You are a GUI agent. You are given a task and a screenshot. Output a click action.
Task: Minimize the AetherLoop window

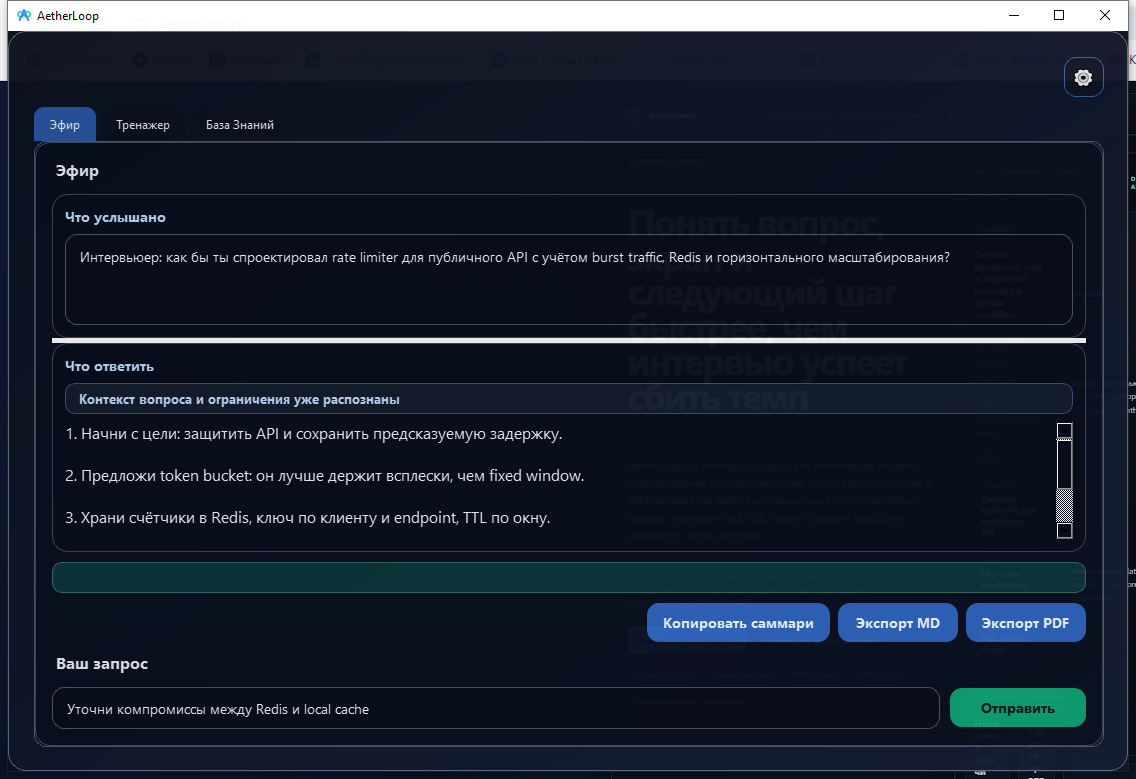1013,15
